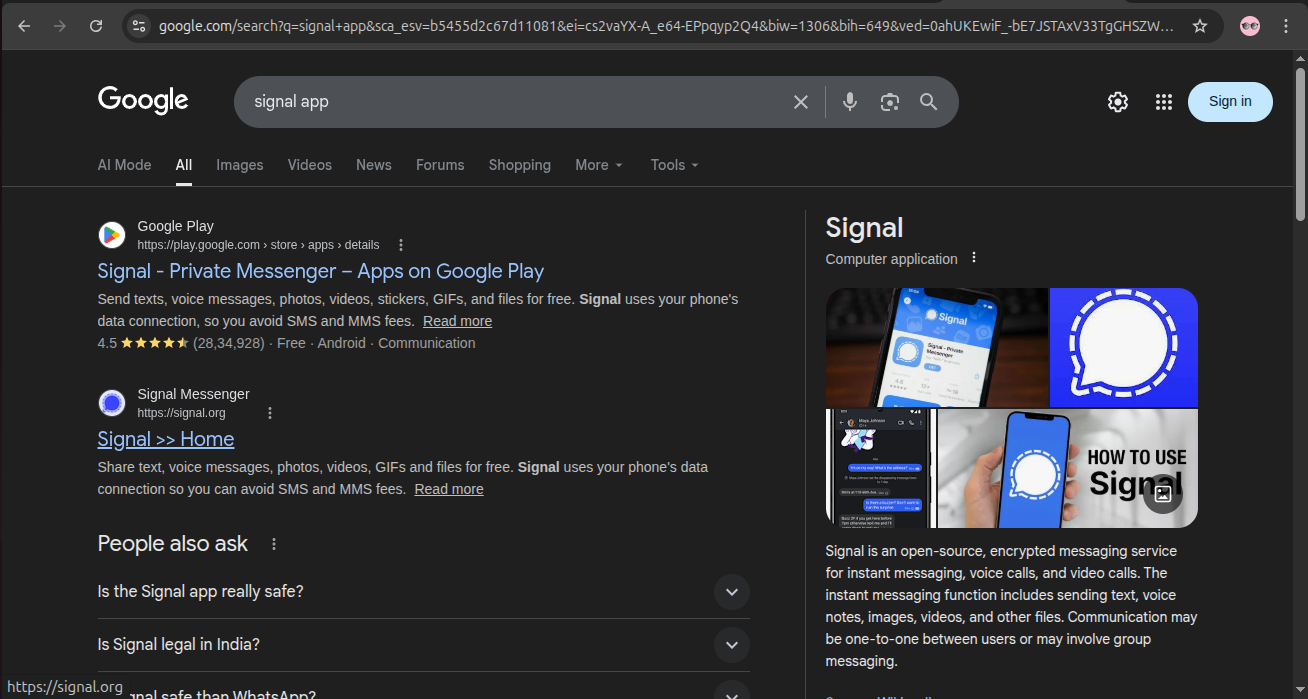Click the microphone voice search icon

(x=850, y=102)
